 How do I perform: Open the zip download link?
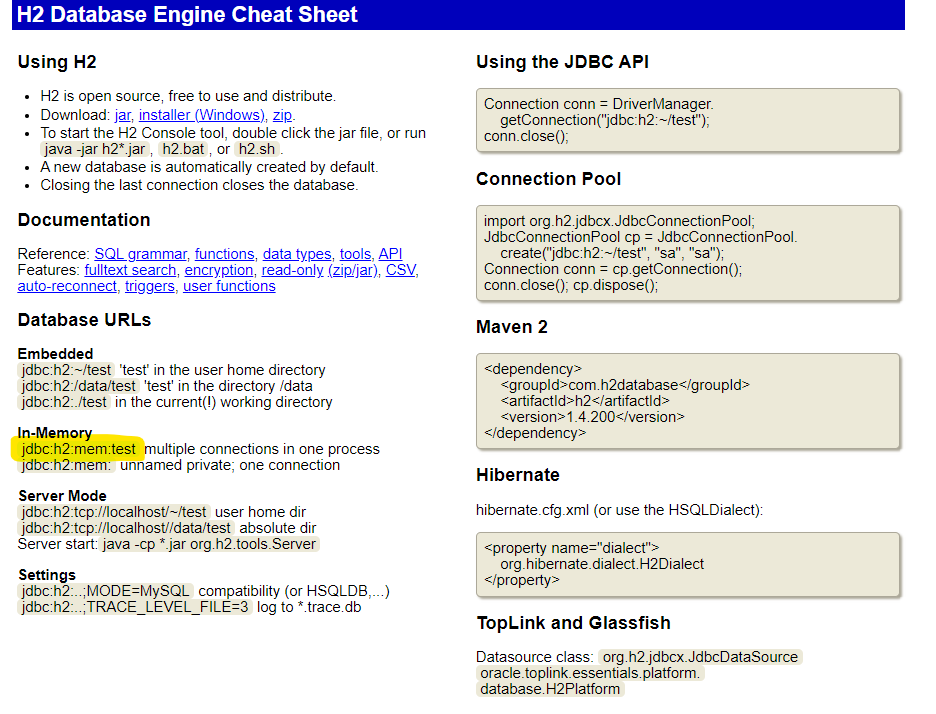point(282,115)
